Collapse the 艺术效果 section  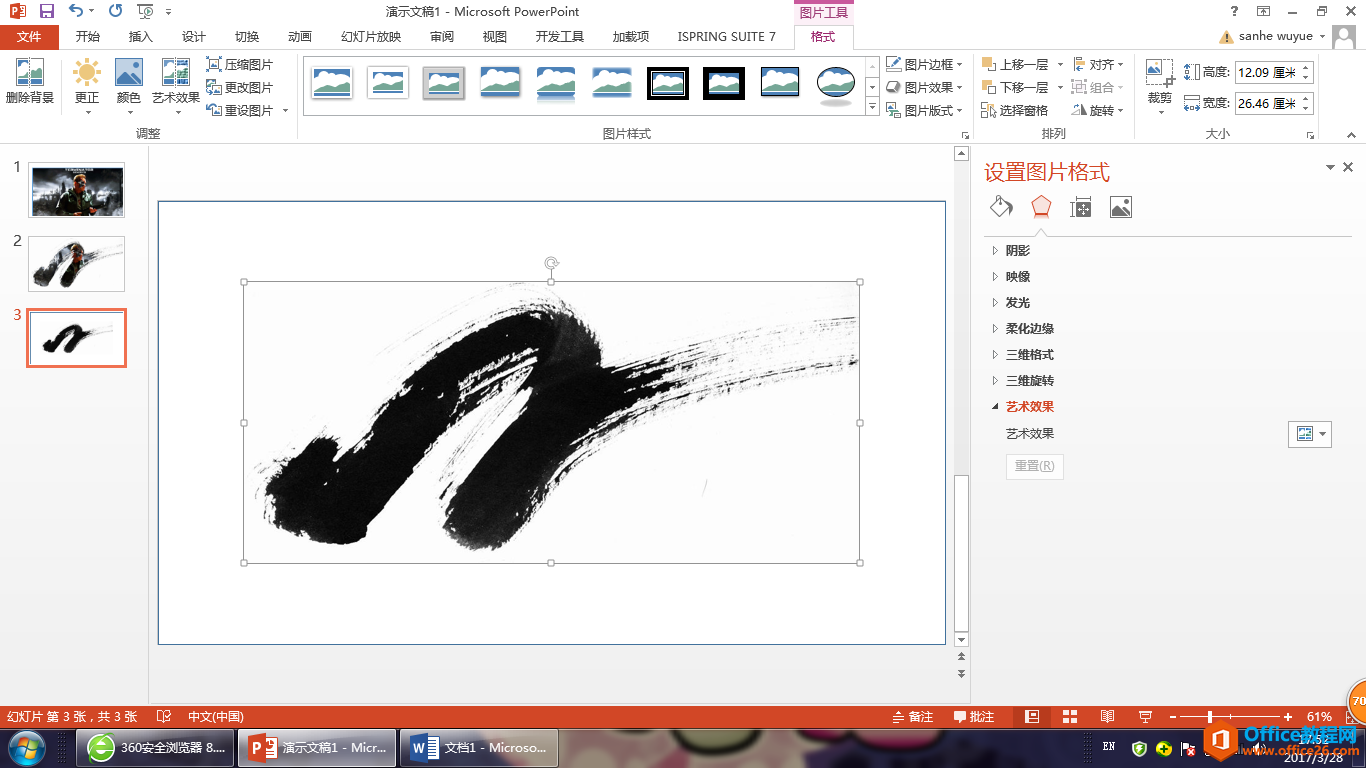click(x=1029, y=407)
